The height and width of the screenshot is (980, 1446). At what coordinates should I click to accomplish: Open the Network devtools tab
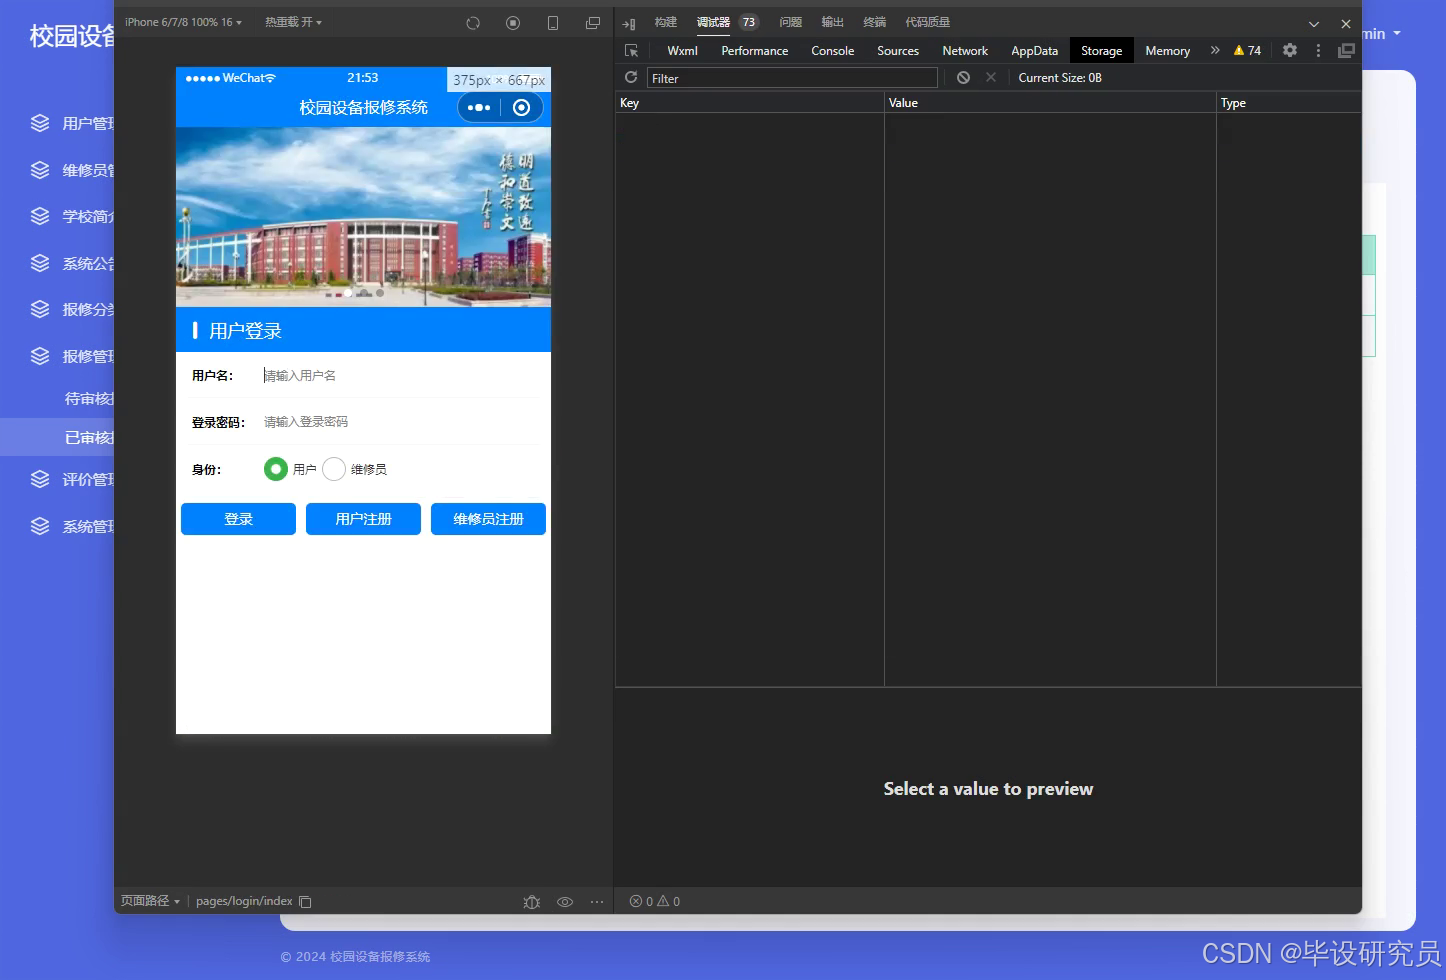(965, 51)
